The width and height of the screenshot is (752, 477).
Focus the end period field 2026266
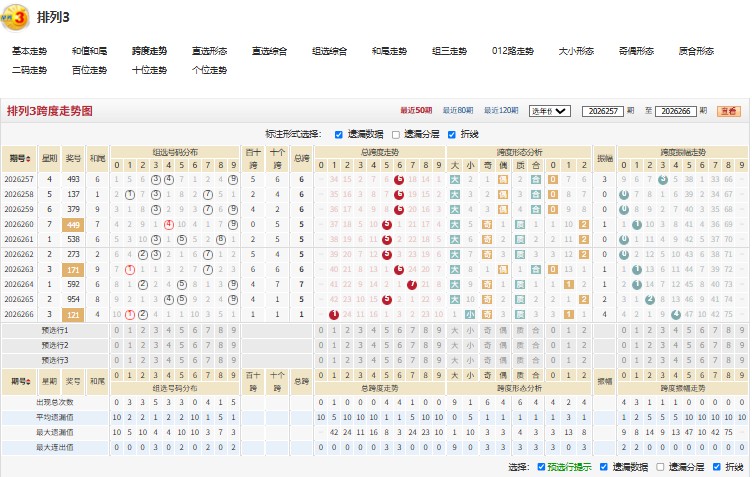point(676,111)
